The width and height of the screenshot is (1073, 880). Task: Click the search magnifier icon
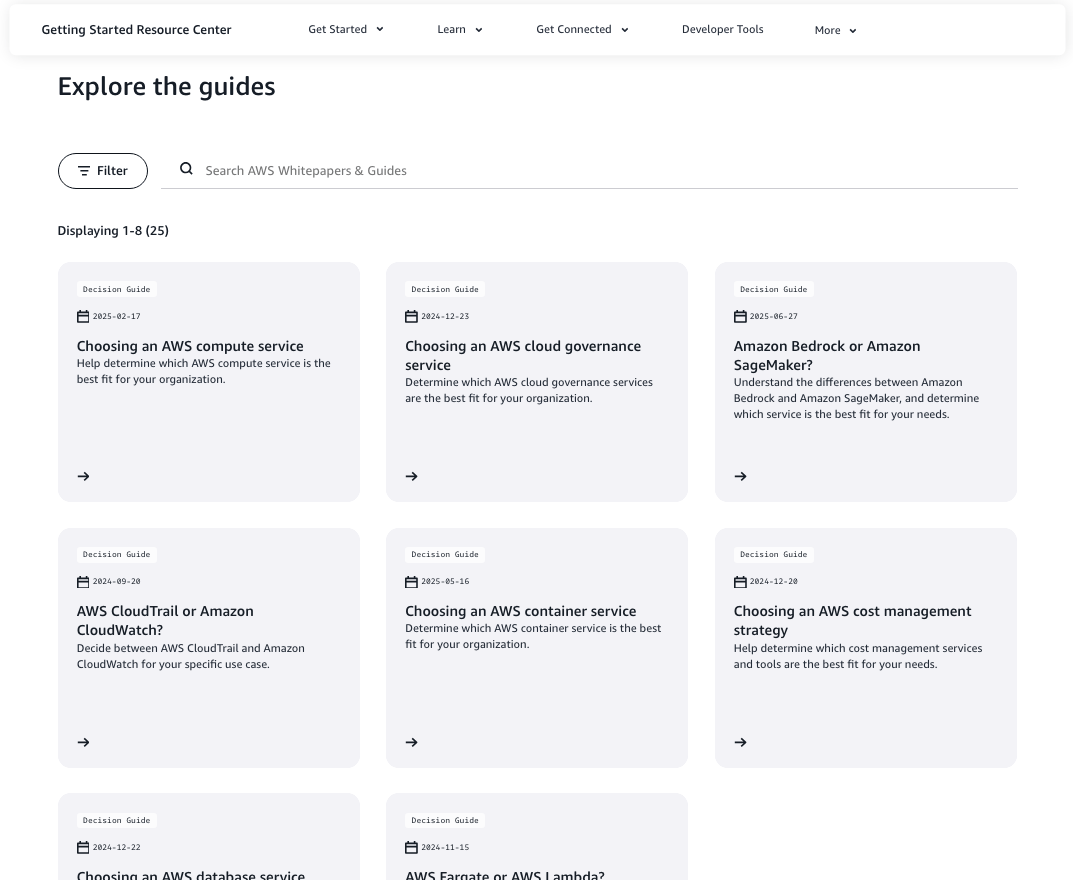click(x=186, y=170)
